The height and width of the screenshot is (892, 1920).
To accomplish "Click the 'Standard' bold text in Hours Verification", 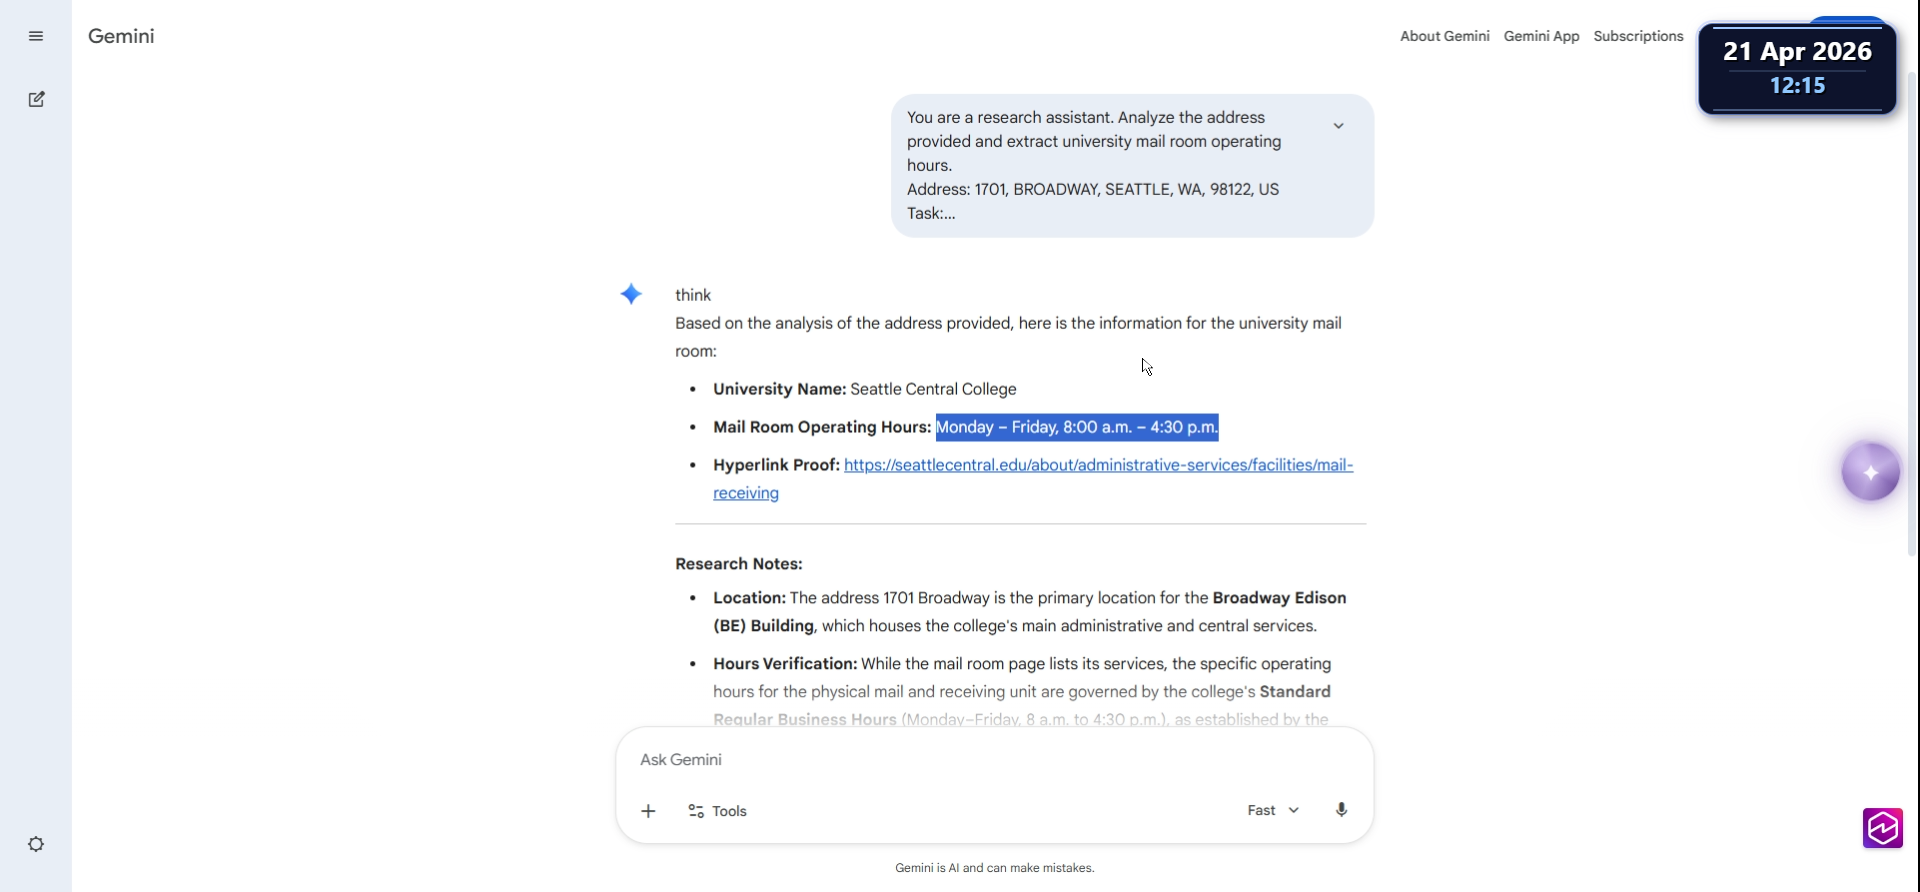I will (x=1295, y=692).
